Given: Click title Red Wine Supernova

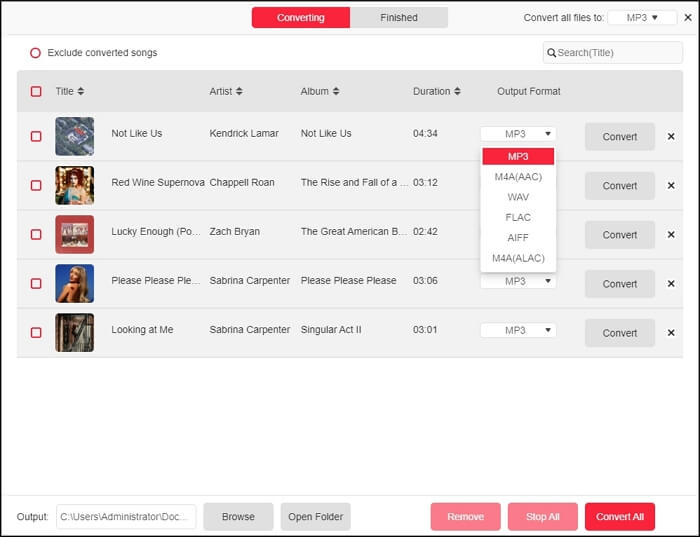Looking at the screenshot, I should tap(158, 183).
